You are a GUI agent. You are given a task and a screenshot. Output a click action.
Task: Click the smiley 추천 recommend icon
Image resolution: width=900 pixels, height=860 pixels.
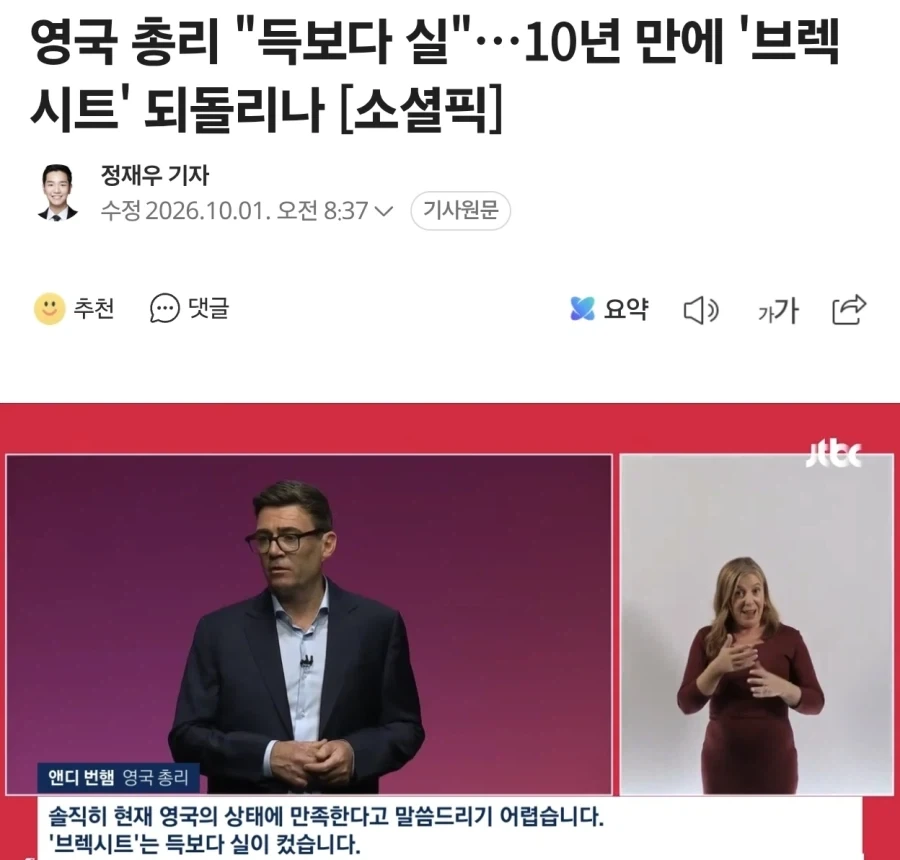50,309
